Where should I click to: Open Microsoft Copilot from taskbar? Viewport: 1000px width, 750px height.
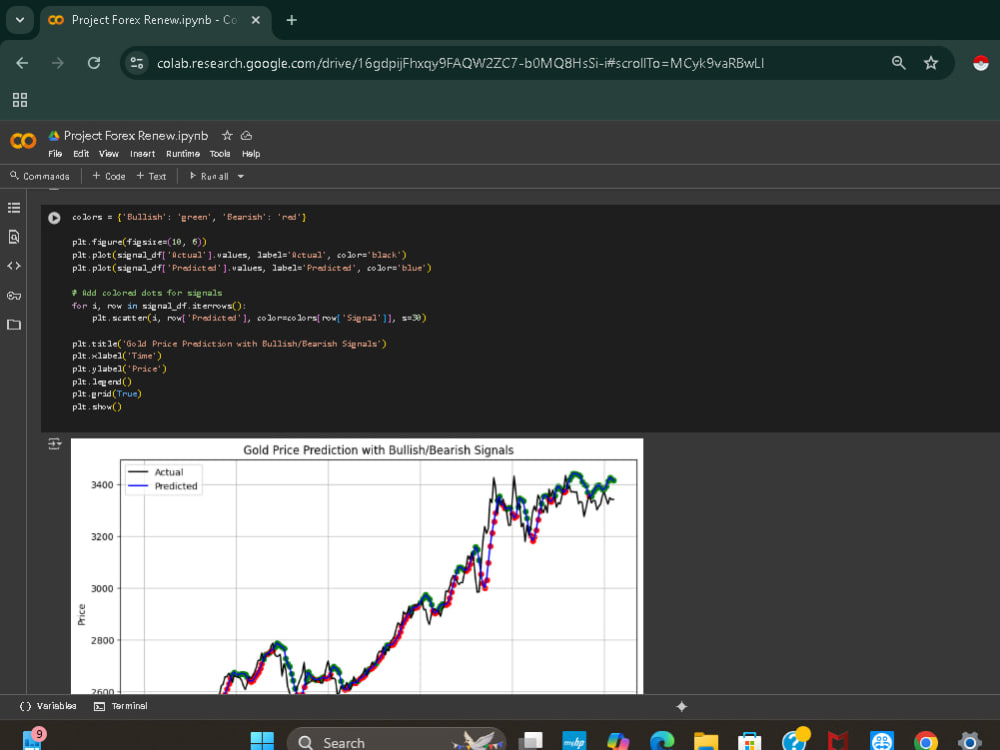[x=618, y=740]
